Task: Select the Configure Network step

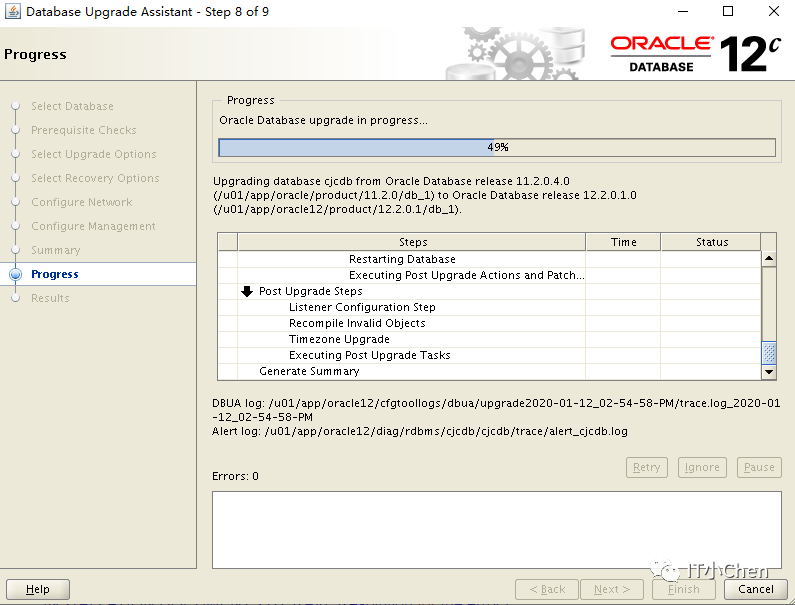Action: 82,202
